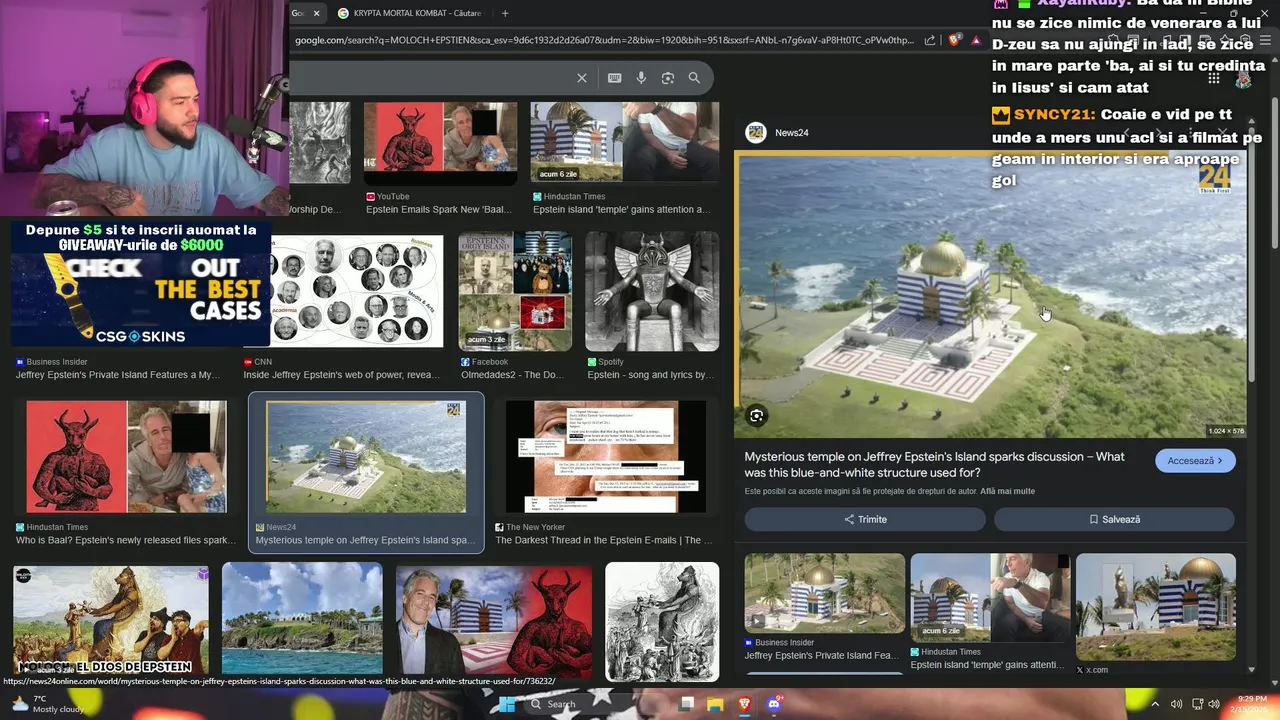Screen dimensions: 1280x720
Task: Click the Accesează button
Action: [x=1195, y=461]
